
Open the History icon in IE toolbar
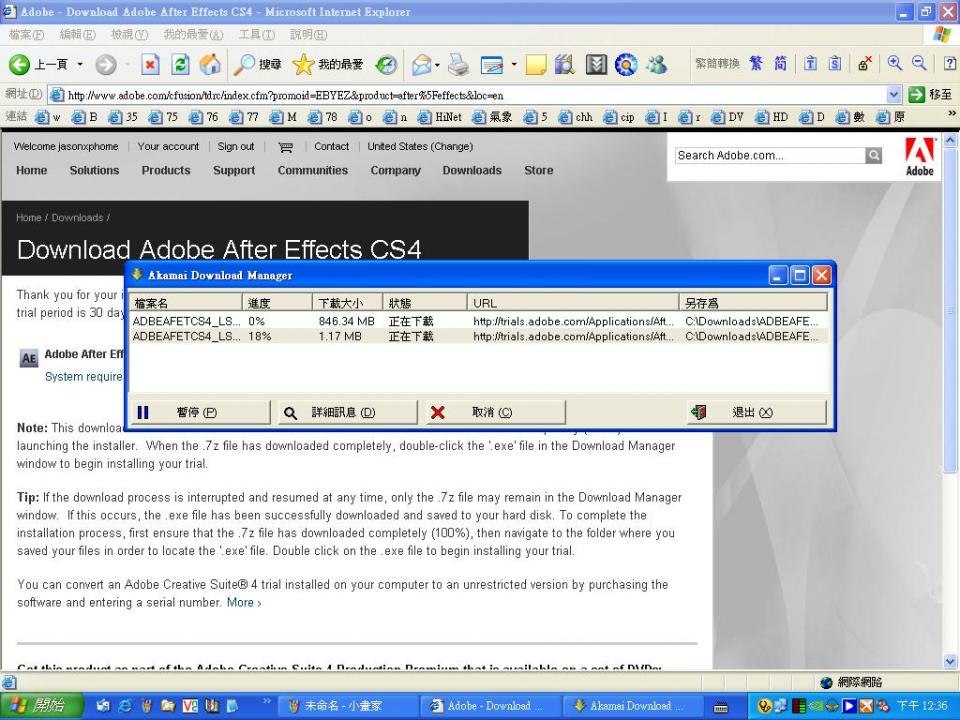386,65
